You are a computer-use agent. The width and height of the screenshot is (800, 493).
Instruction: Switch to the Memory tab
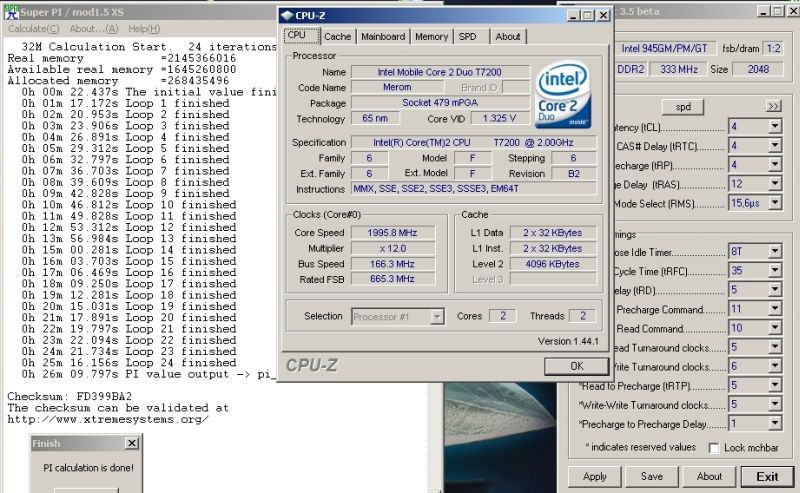(x=431, y=37)
